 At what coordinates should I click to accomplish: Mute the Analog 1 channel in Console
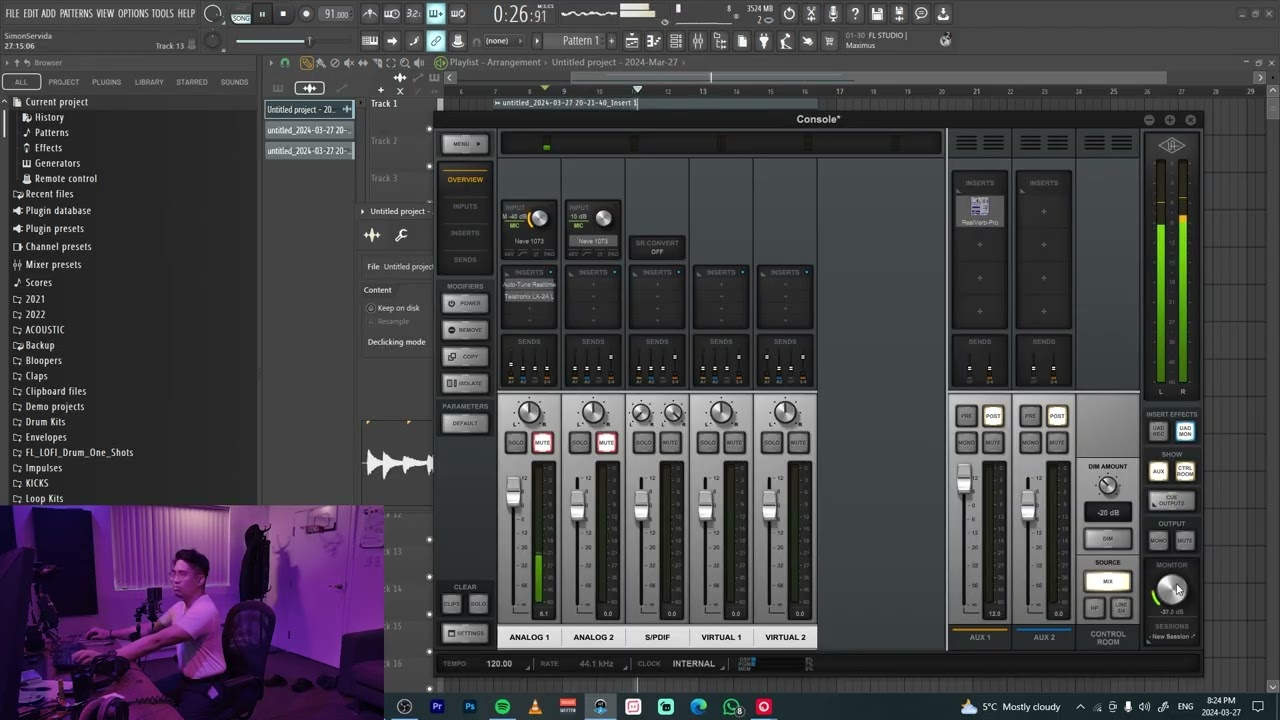coord(542,443)
